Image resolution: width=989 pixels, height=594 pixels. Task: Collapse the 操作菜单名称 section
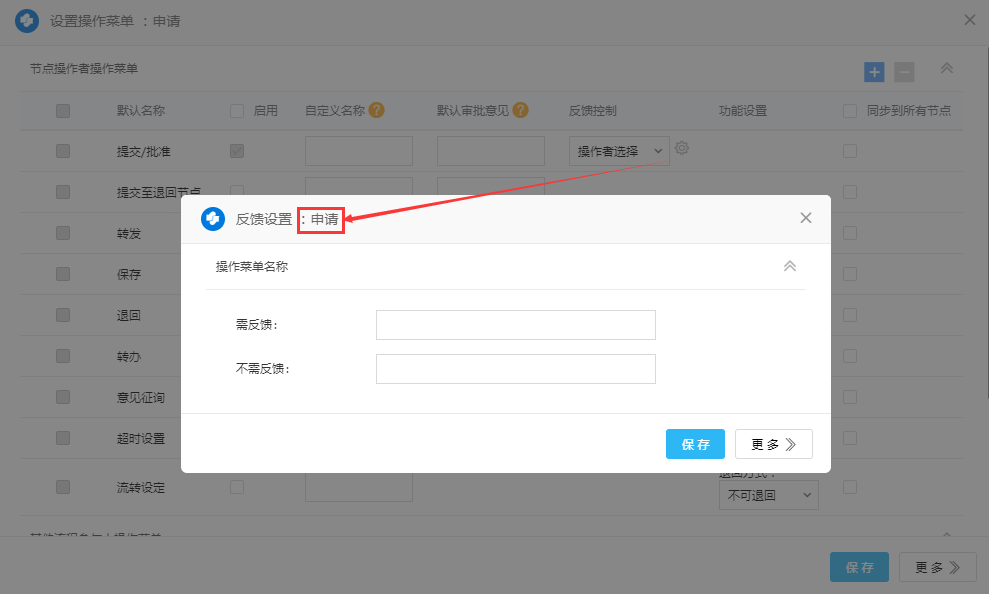789,266
